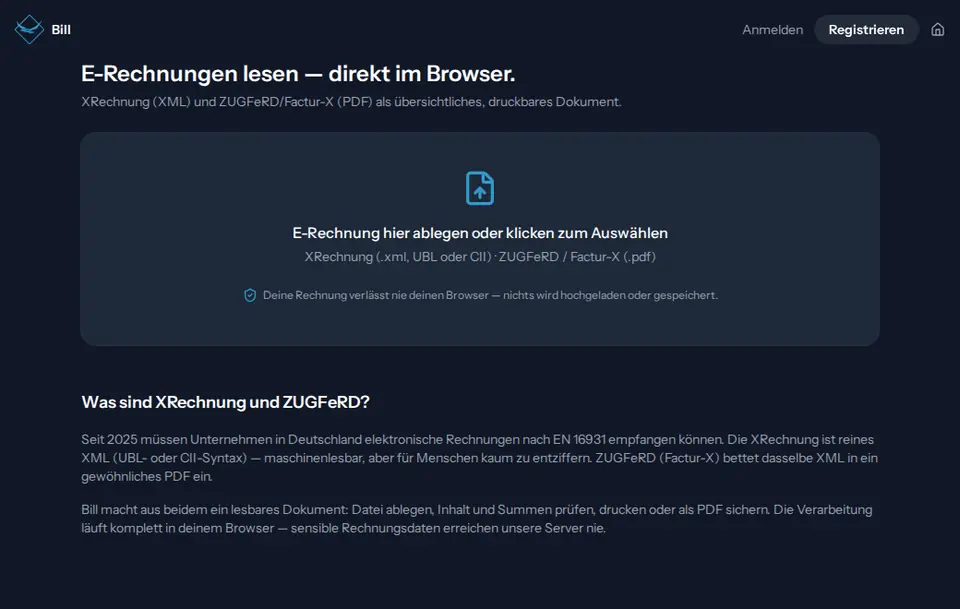Click the Registrieren button
The image size is (960, 609).
coord(866,29)
